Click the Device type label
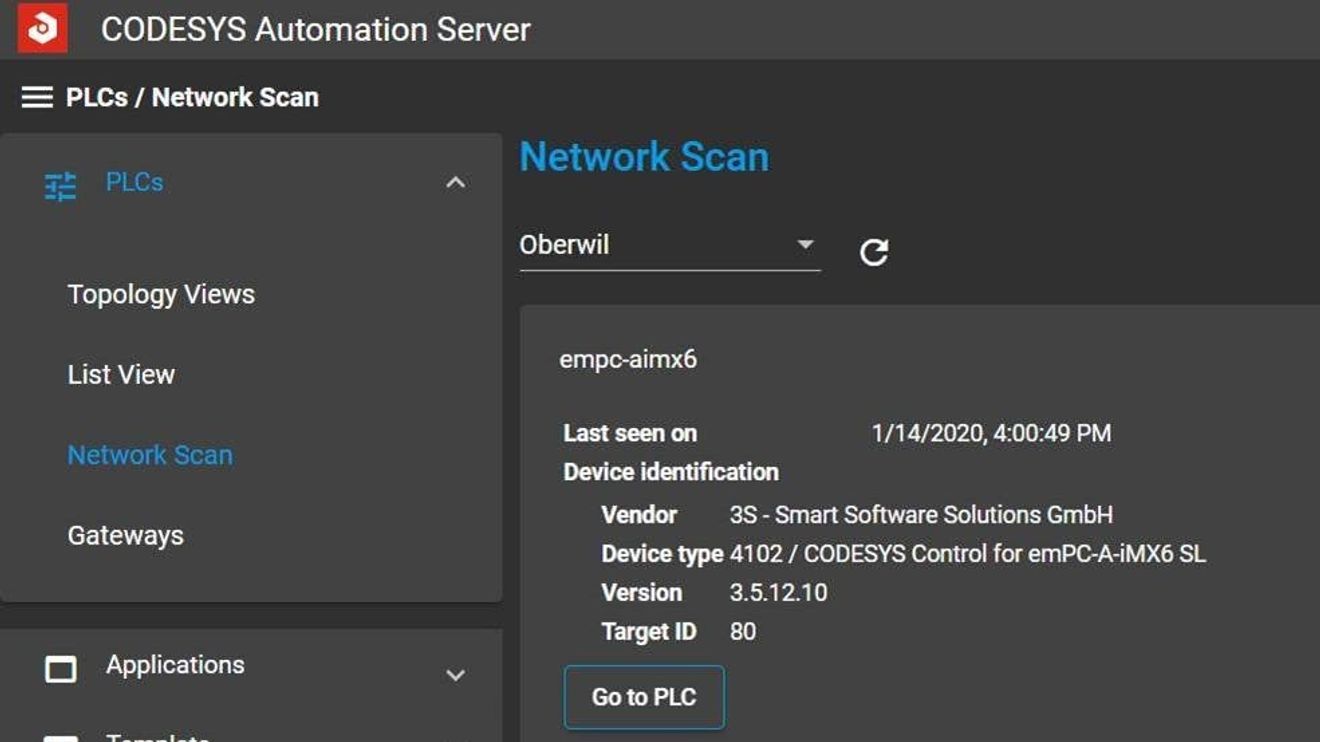This screenshot has height=742, width=1320. (x=662, y=554)
